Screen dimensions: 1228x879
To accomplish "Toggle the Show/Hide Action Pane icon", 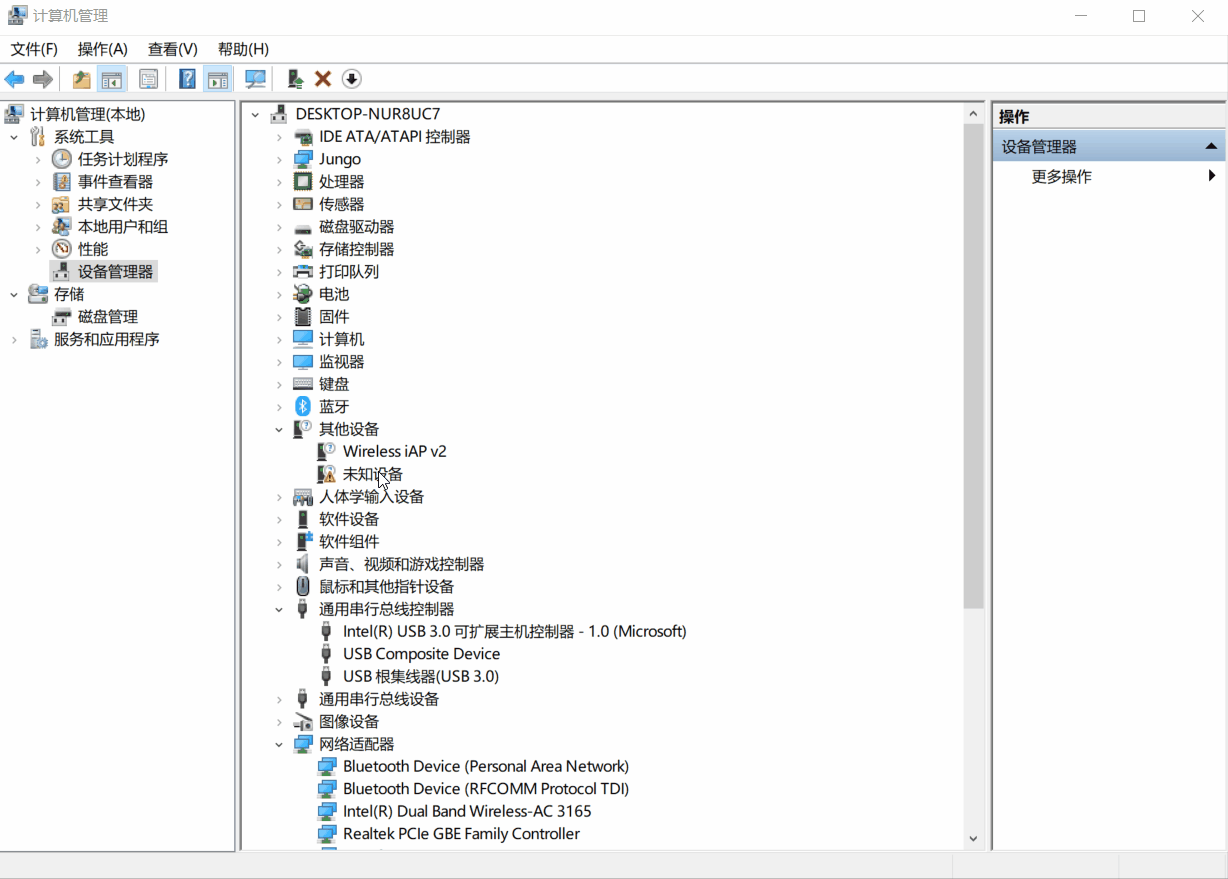I will tap(217, 79).
